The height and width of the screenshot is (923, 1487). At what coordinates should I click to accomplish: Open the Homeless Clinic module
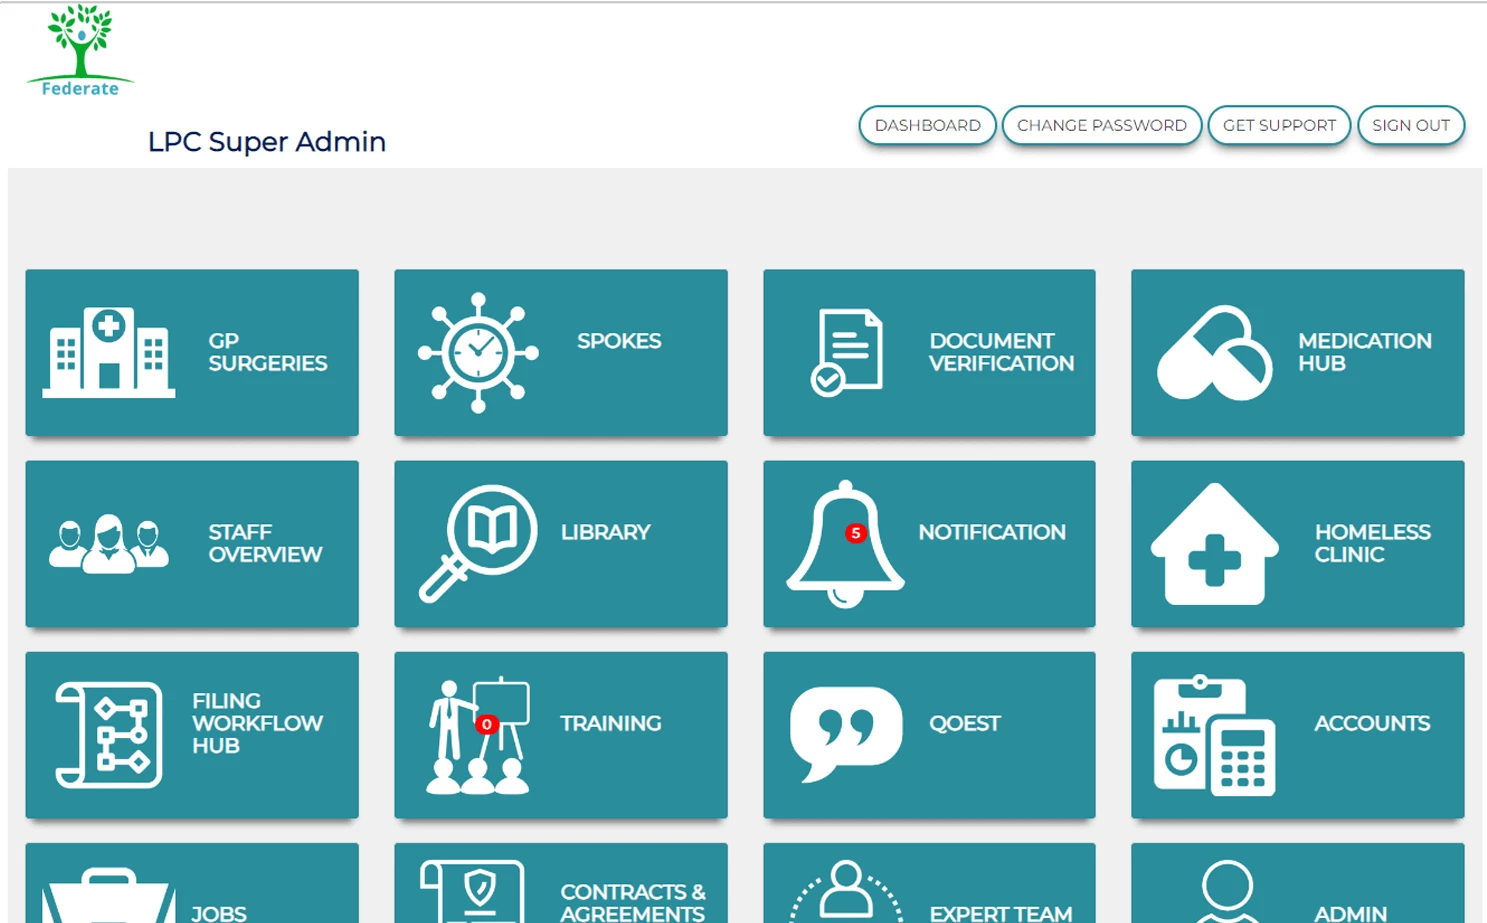(x=1296, y=543)
